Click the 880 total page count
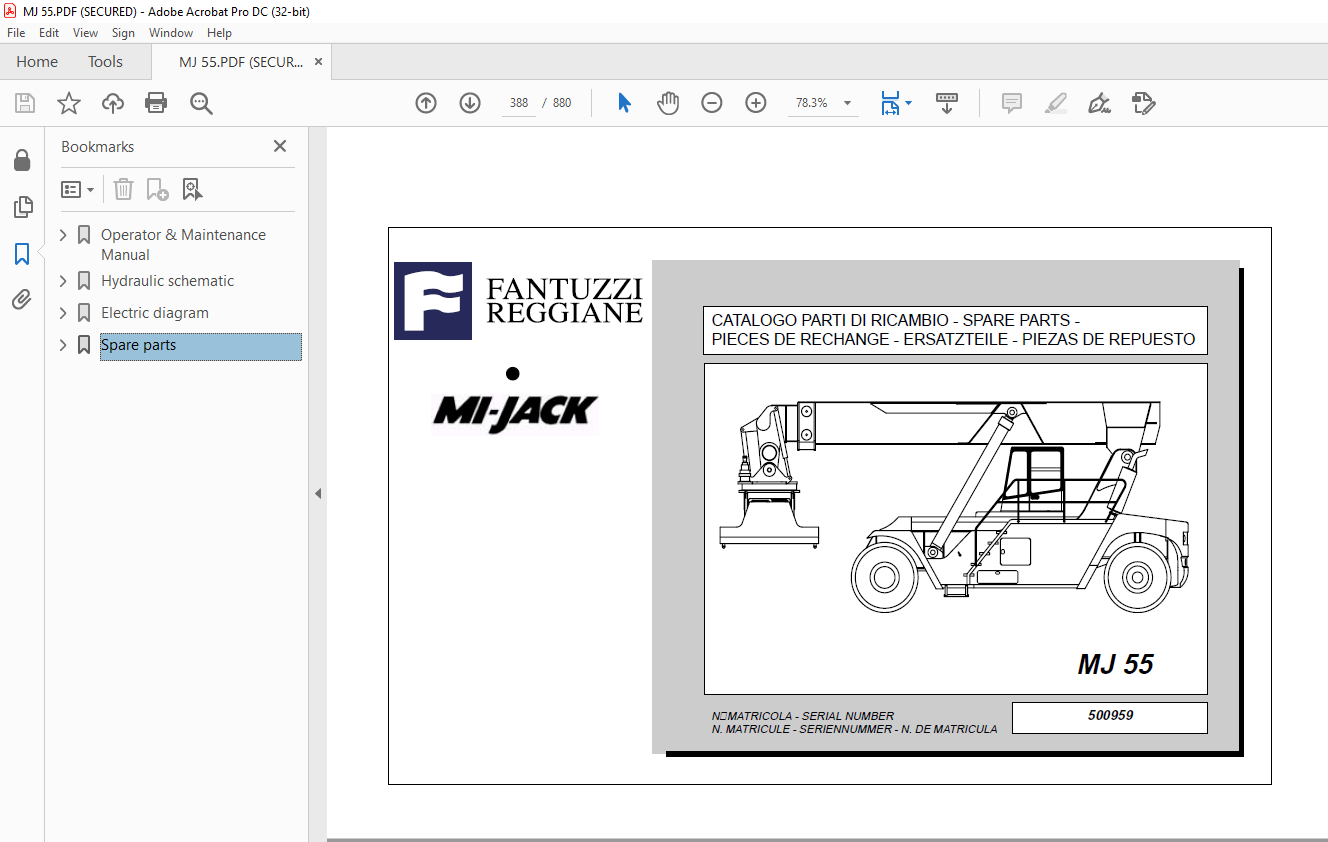The height and width of the screenshot is (842, 1328). (562, 103)
